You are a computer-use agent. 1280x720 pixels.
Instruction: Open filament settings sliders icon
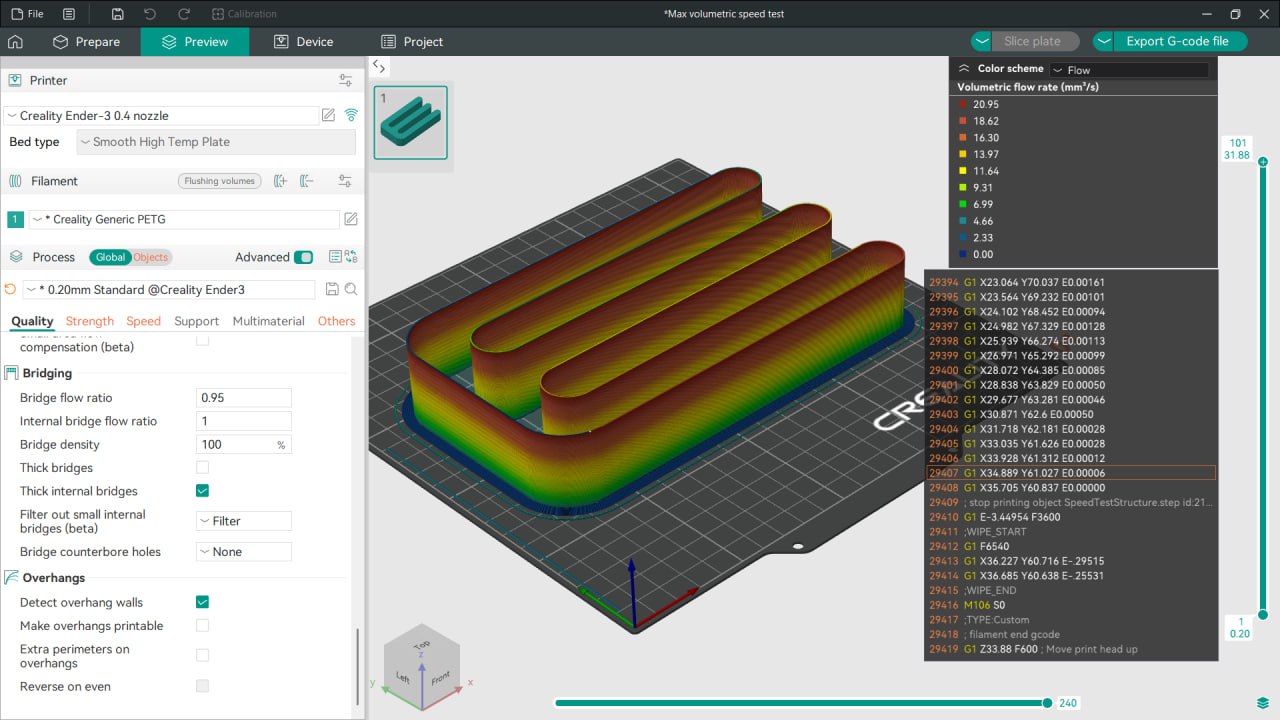346,181
